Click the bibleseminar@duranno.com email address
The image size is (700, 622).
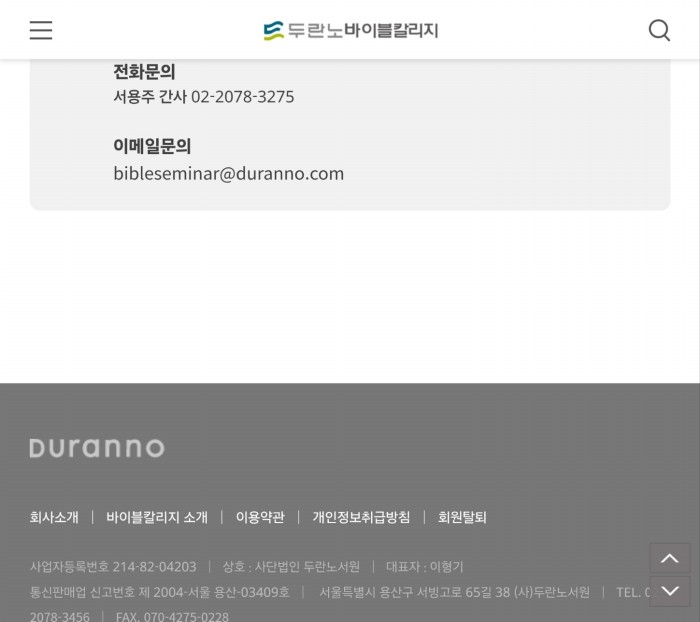(x=229, y=173)
